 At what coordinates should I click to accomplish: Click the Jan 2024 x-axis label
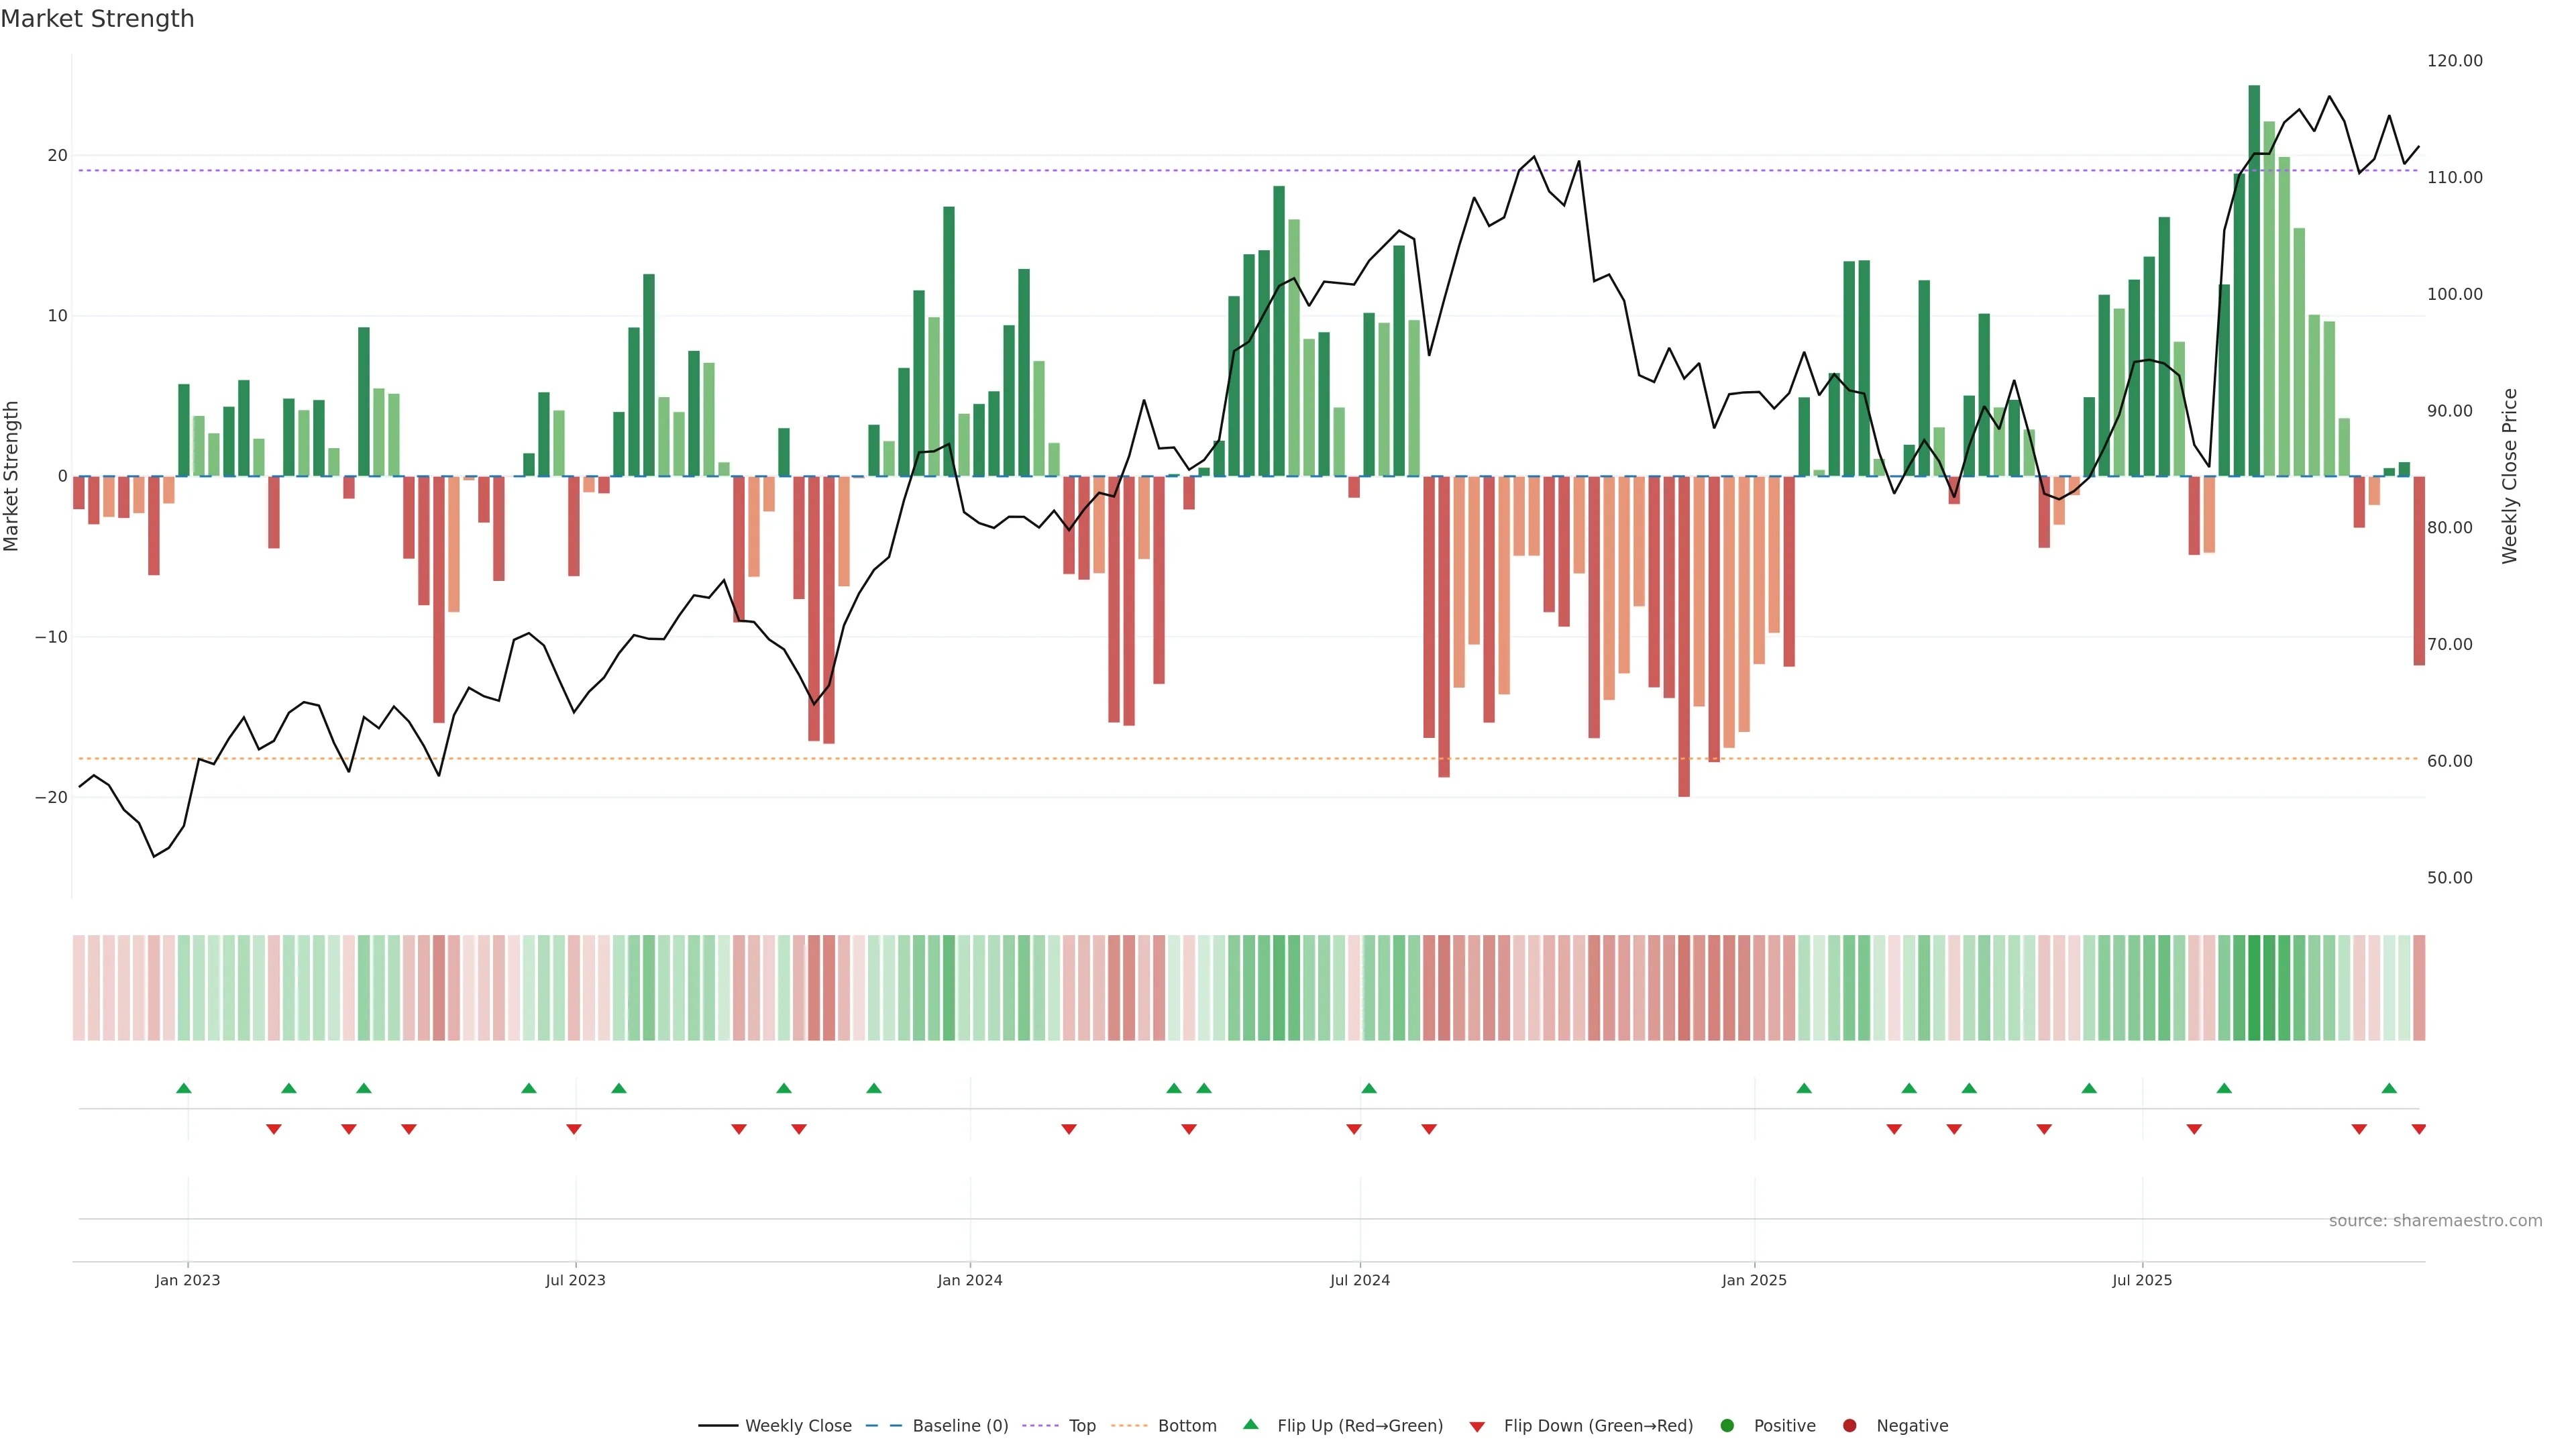[x=969, y=1280]
